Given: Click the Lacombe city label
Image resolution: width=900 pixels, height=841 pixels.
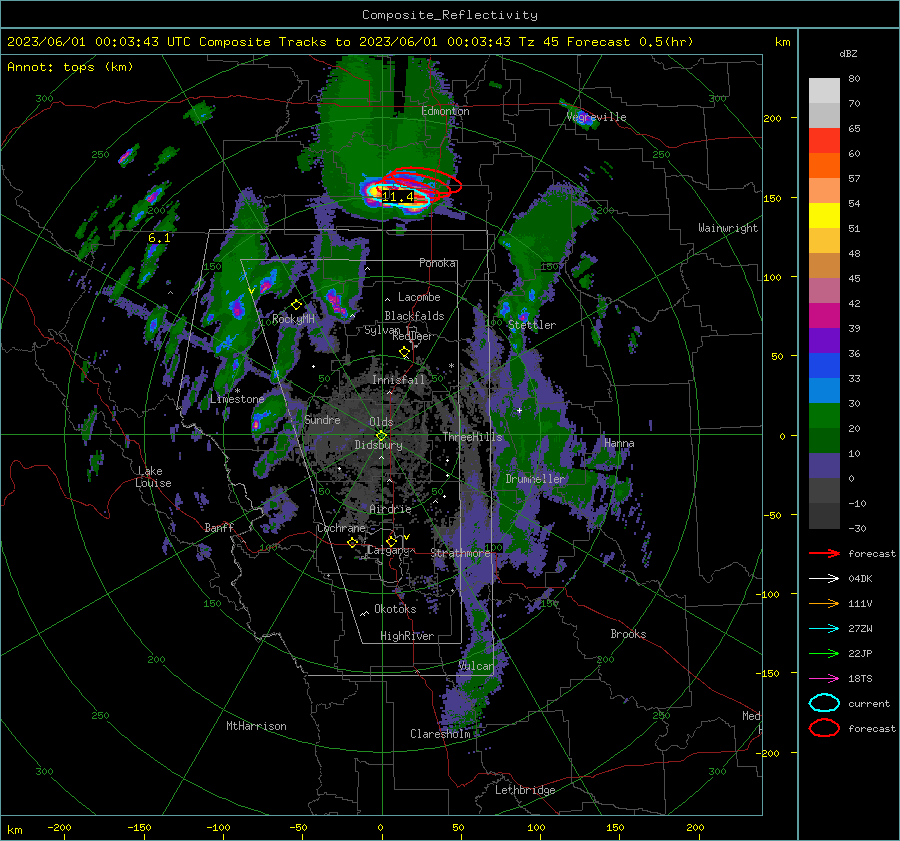Looking at the screenshot, I should point(419,297).
